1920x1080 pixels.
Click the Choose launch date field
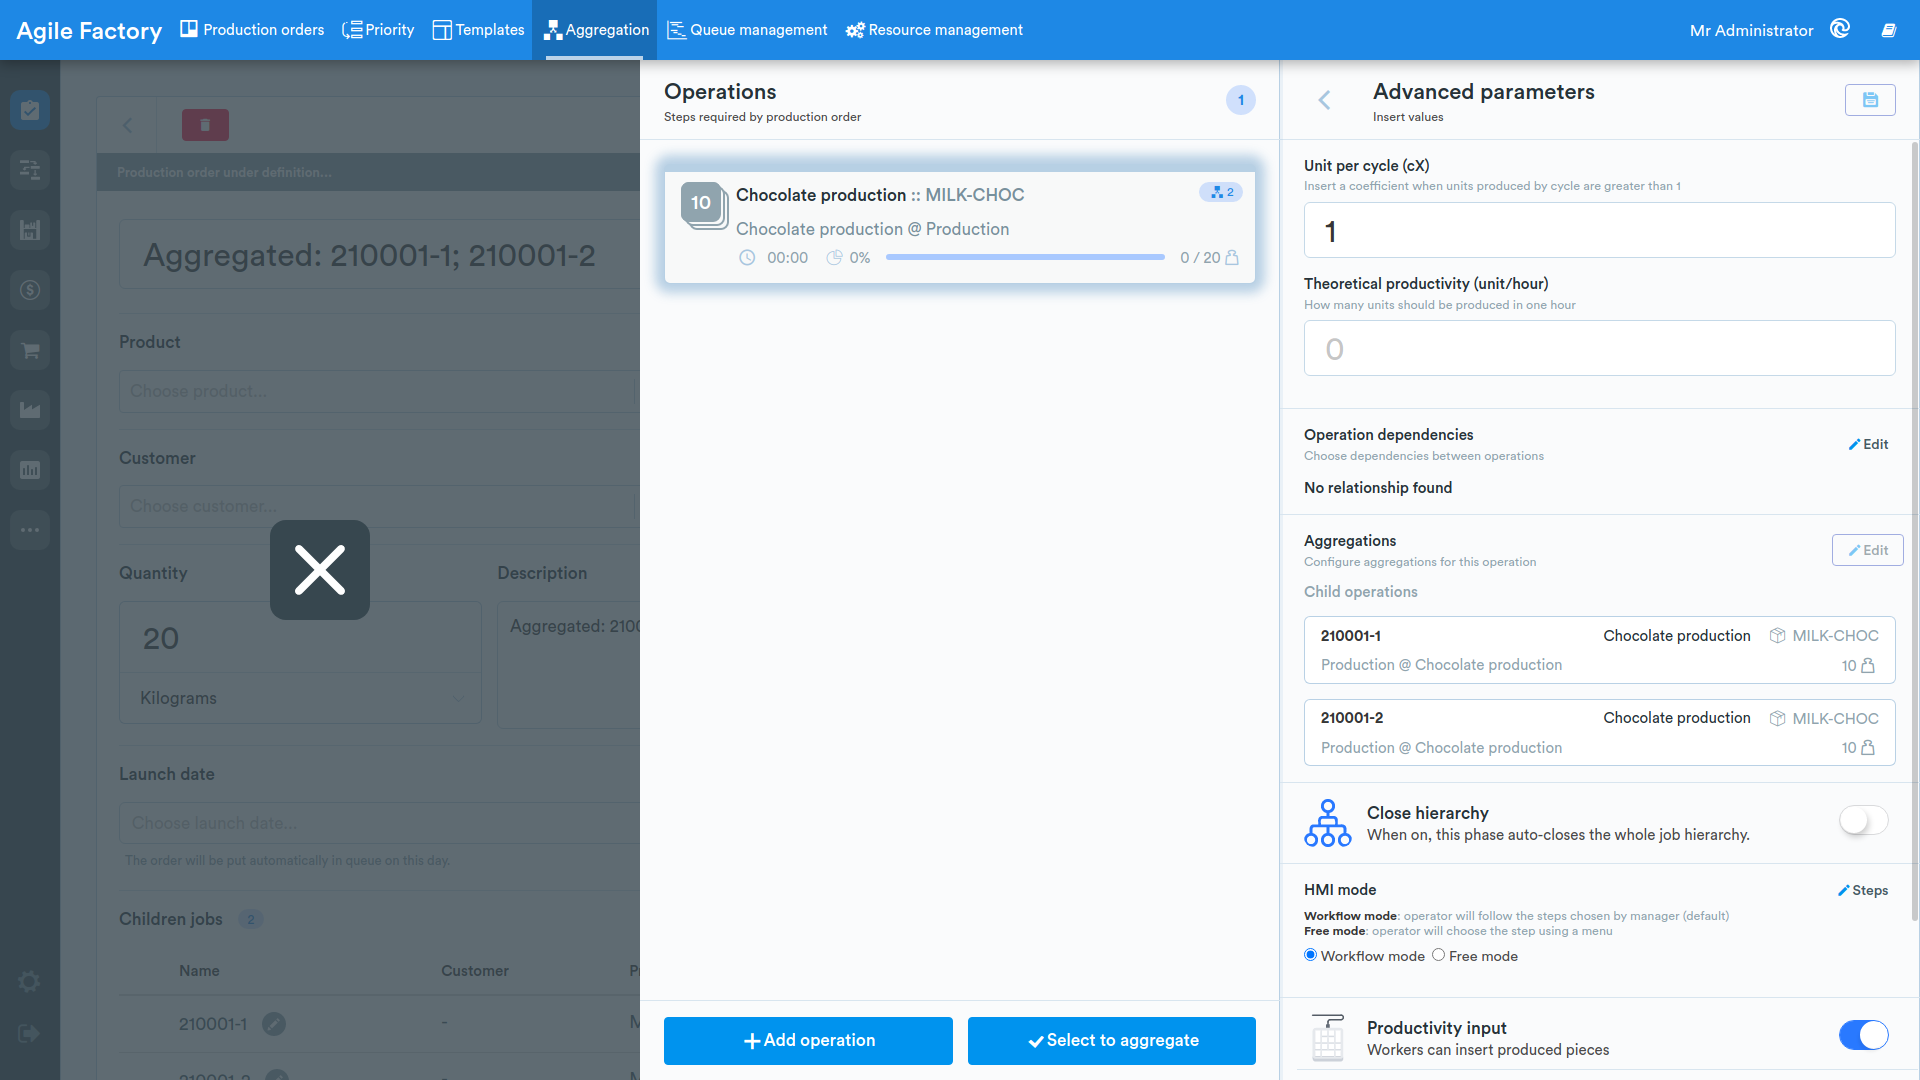coord(378,823)
